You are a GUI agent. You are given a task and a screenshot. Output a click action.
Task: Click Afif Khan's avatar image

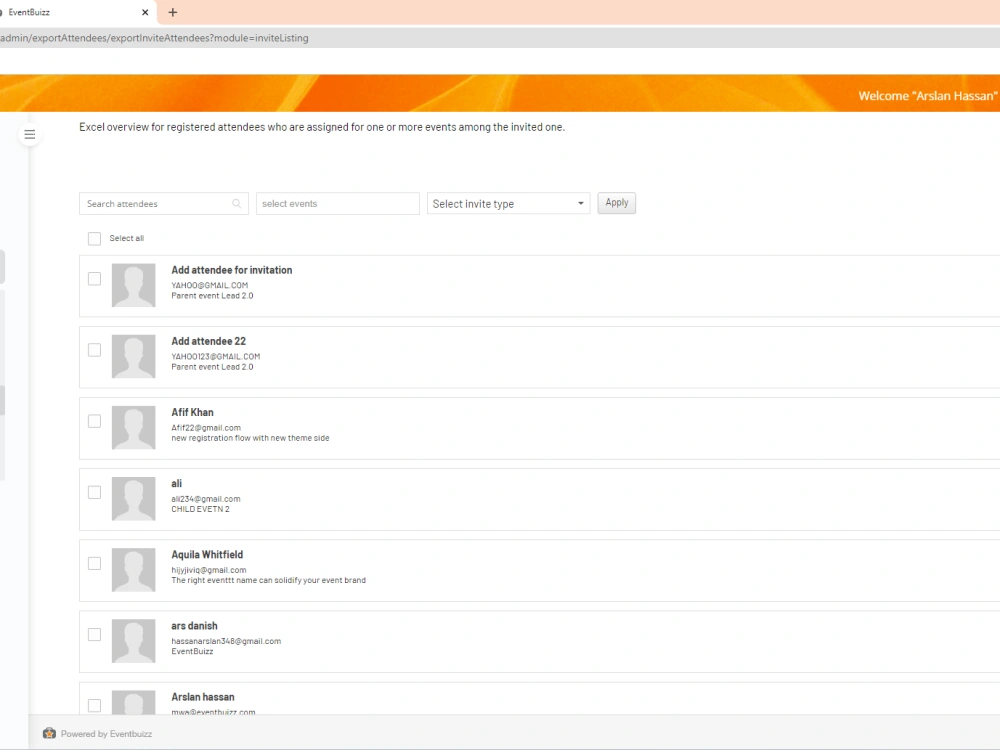coord(133,427)
